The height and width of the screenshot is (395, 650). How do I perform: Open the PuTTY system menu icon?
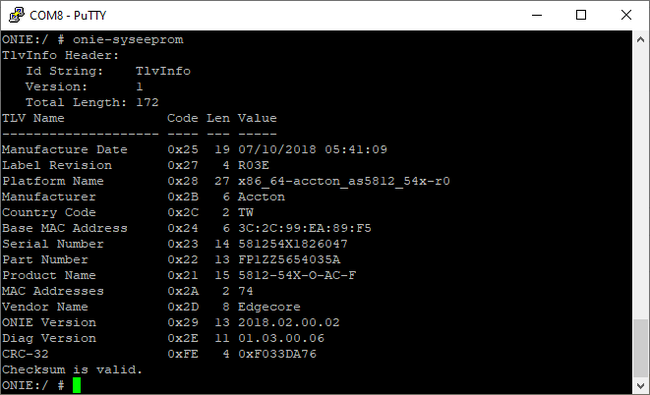(x=17, y=15)
